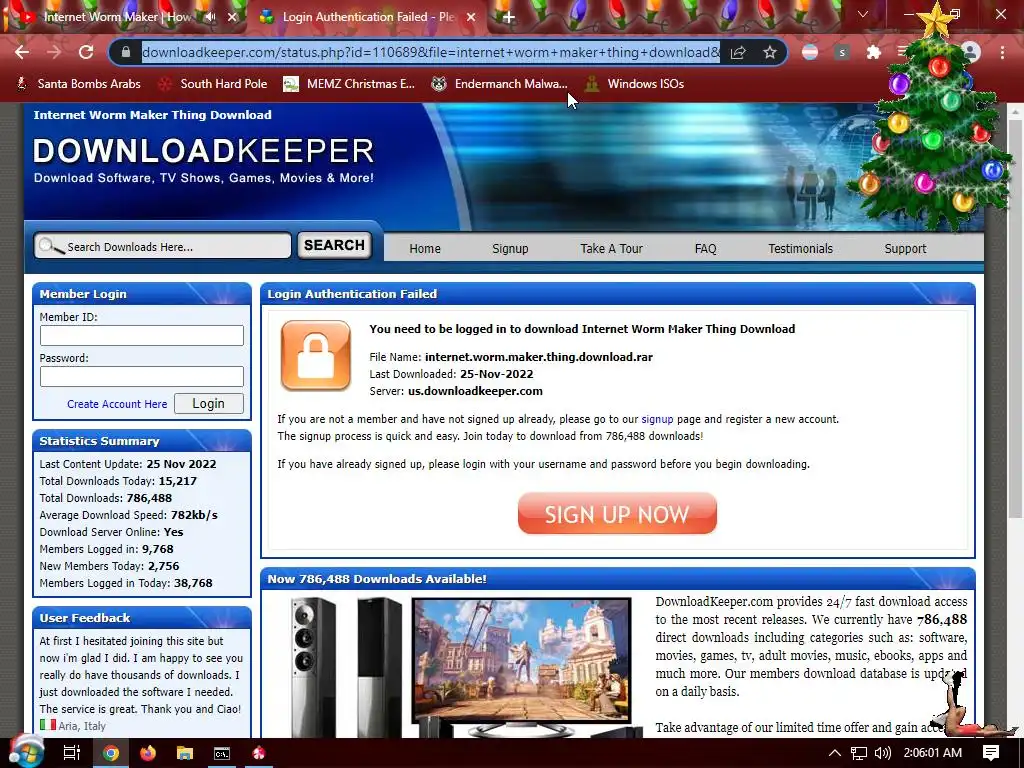
Task: Click the DOWNLOADKEEPER logo
Action: [x=203, y=151]
